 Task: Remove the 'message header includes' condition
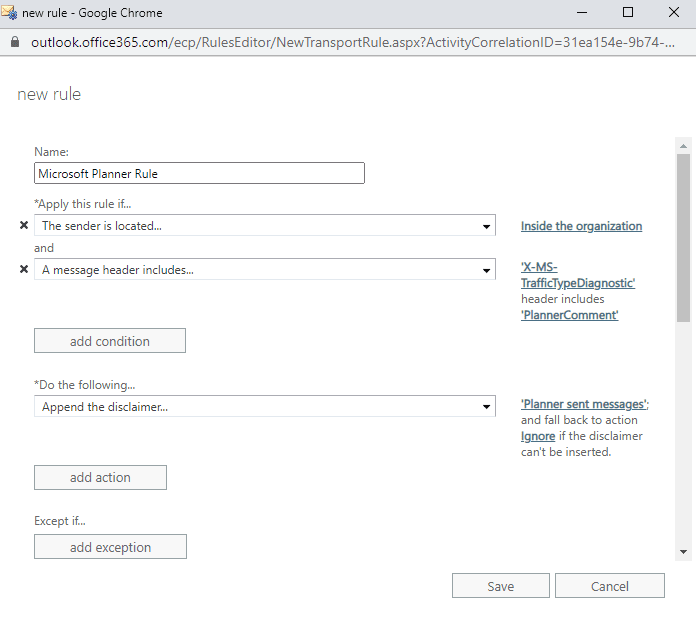[x=24, y=269]
